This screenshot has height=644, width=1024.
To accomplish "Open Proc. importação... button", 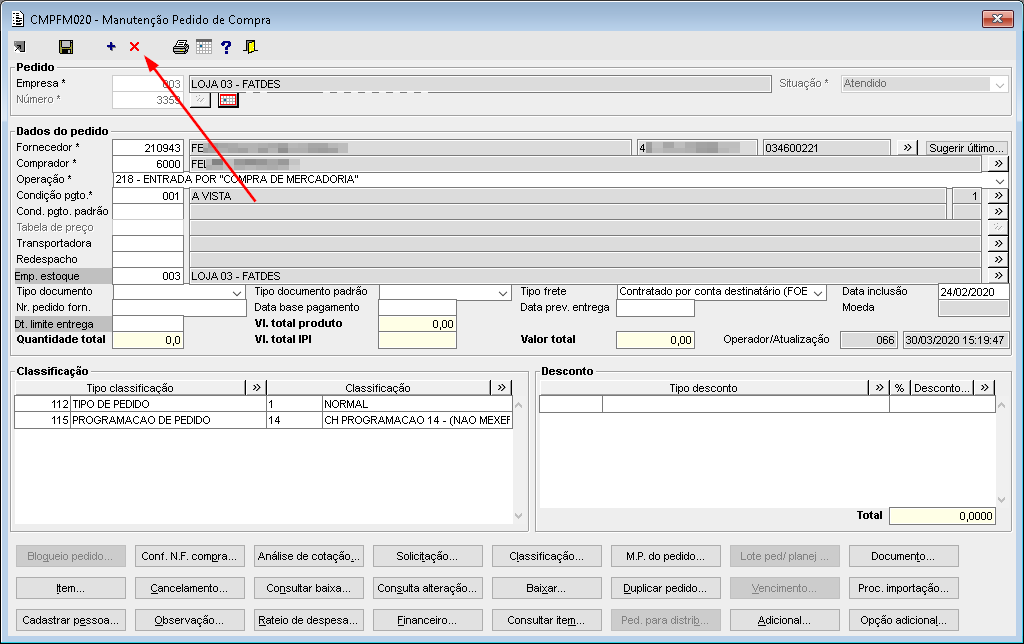I will (904, 588).
